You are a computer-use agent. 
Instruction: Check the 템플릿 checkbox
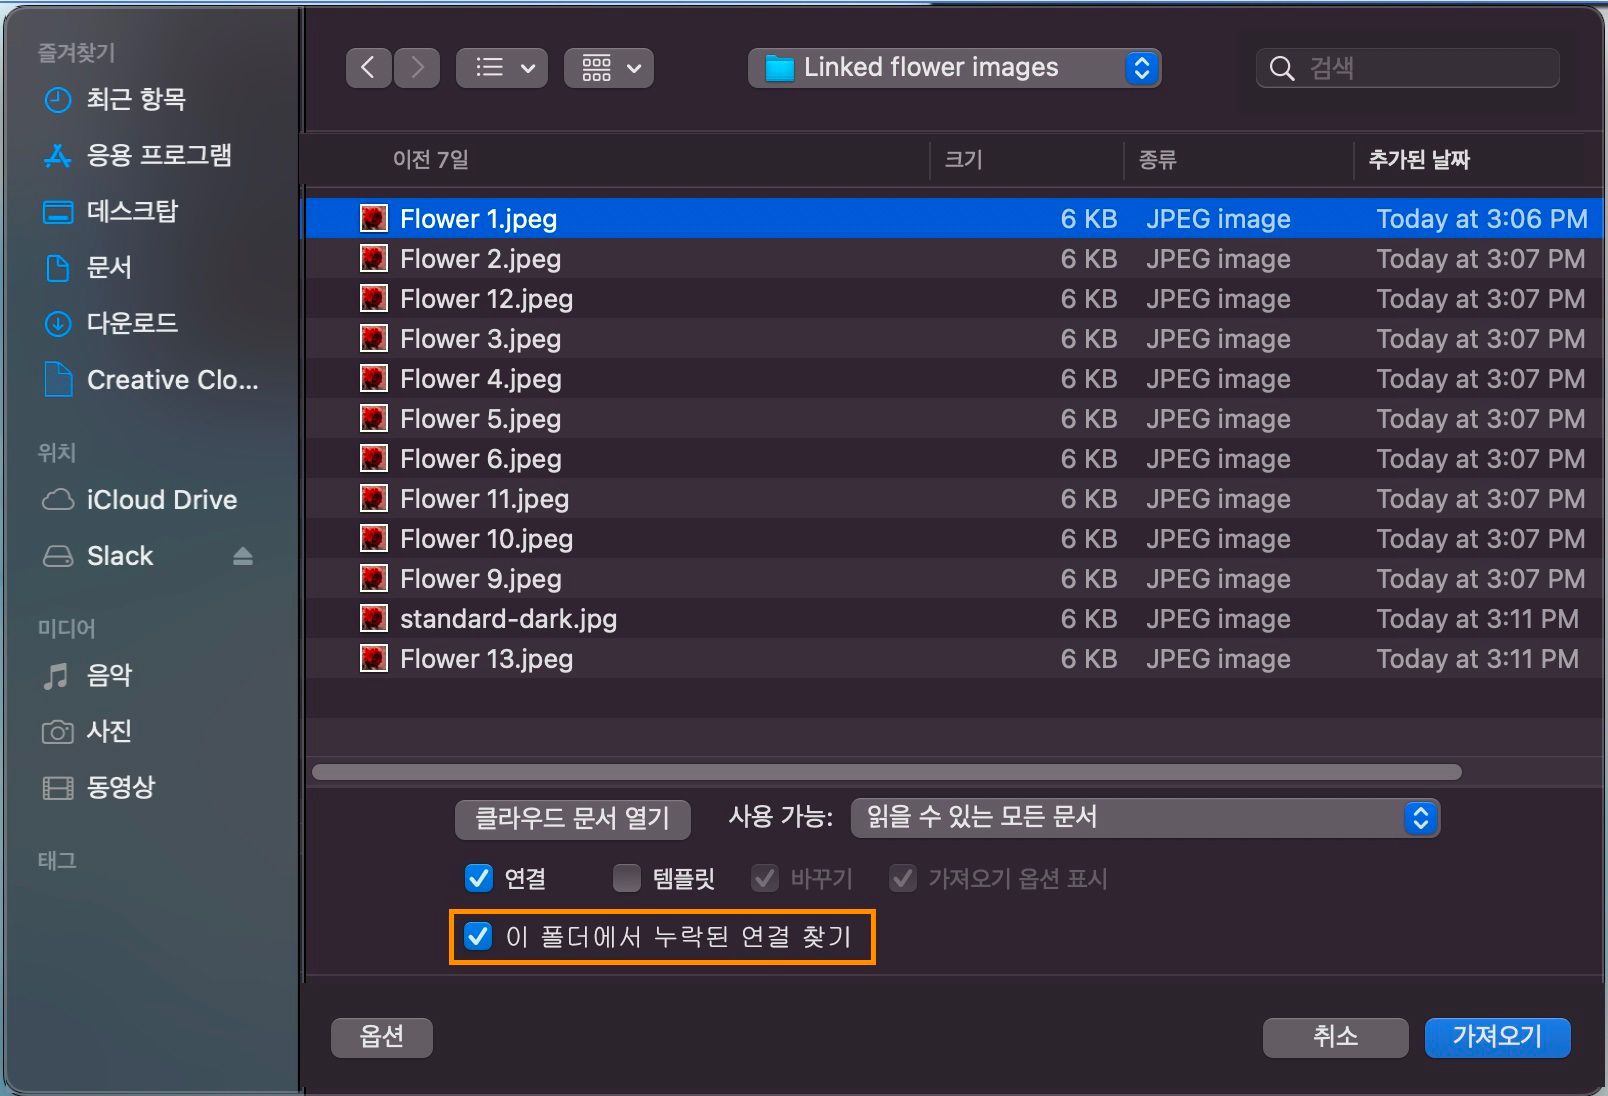(627, 879)
